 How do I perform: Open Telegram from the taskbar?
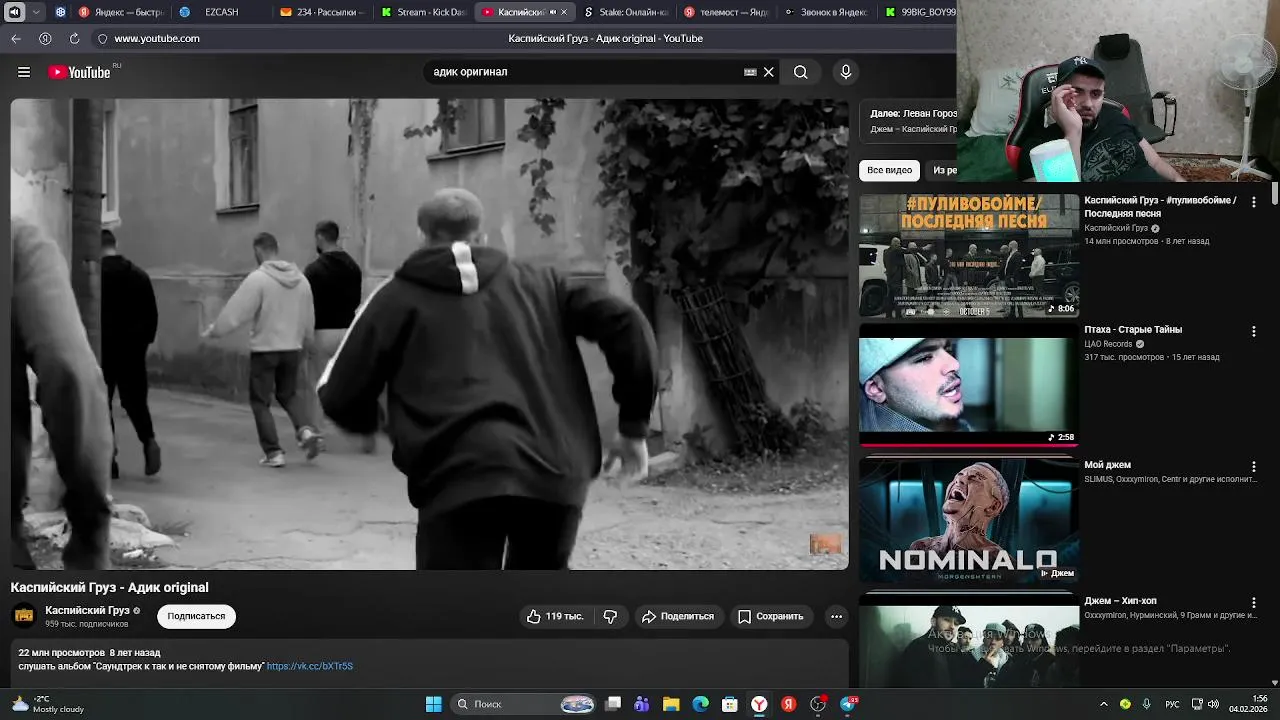click(x=848, y=704)
